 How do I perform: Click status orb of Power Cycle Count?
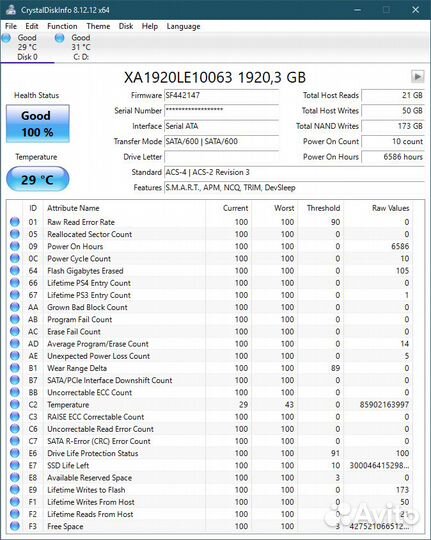click(x=15, y=258)
